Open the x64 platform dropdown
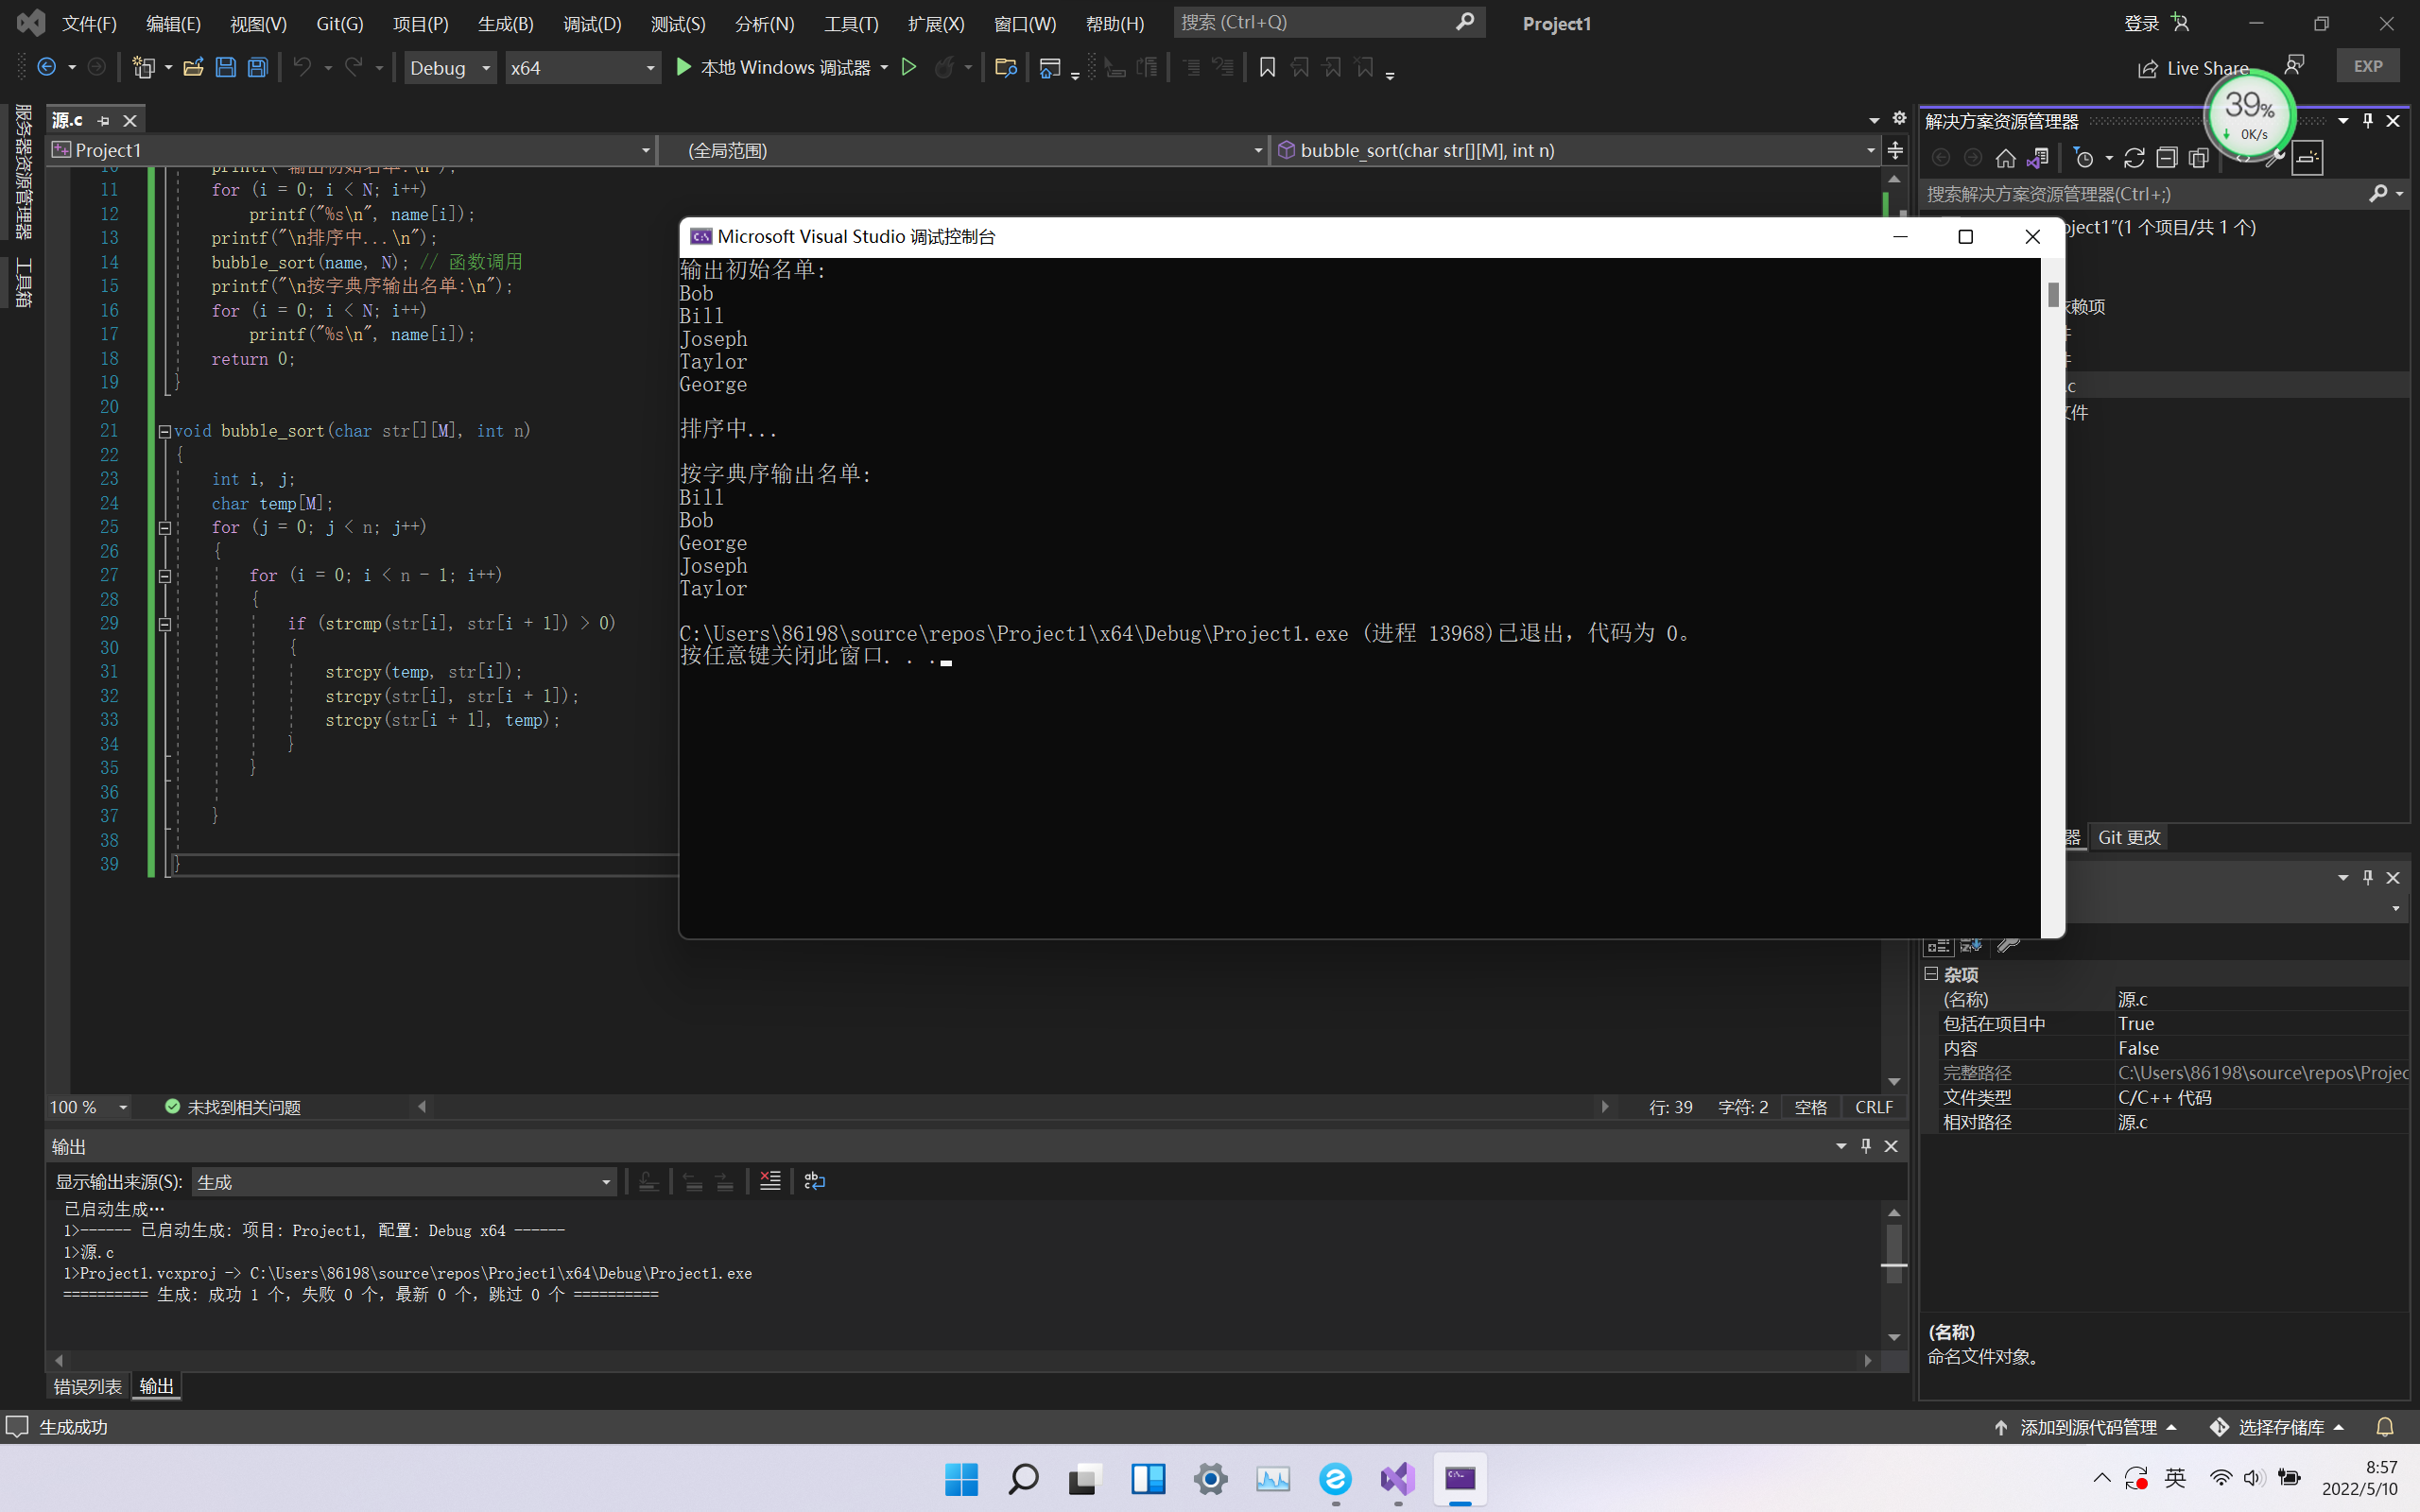The height and width of the screenshot is (1512, 2420). tap(582, 67)
